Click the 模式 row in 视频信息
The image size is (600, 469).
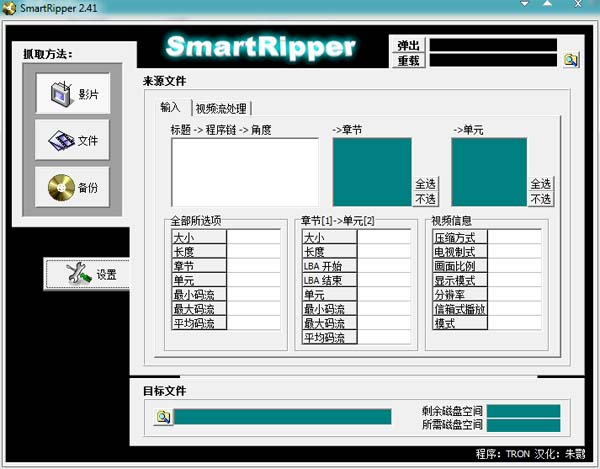click(x=487, y=323)
